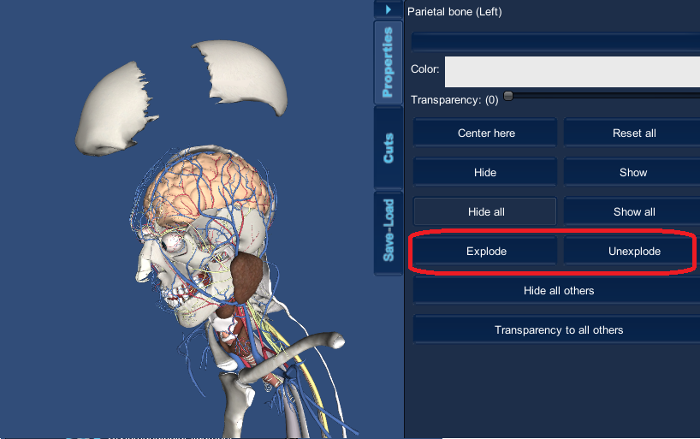Click the Hide all button
Screen dimensions: 700x439
486,212
